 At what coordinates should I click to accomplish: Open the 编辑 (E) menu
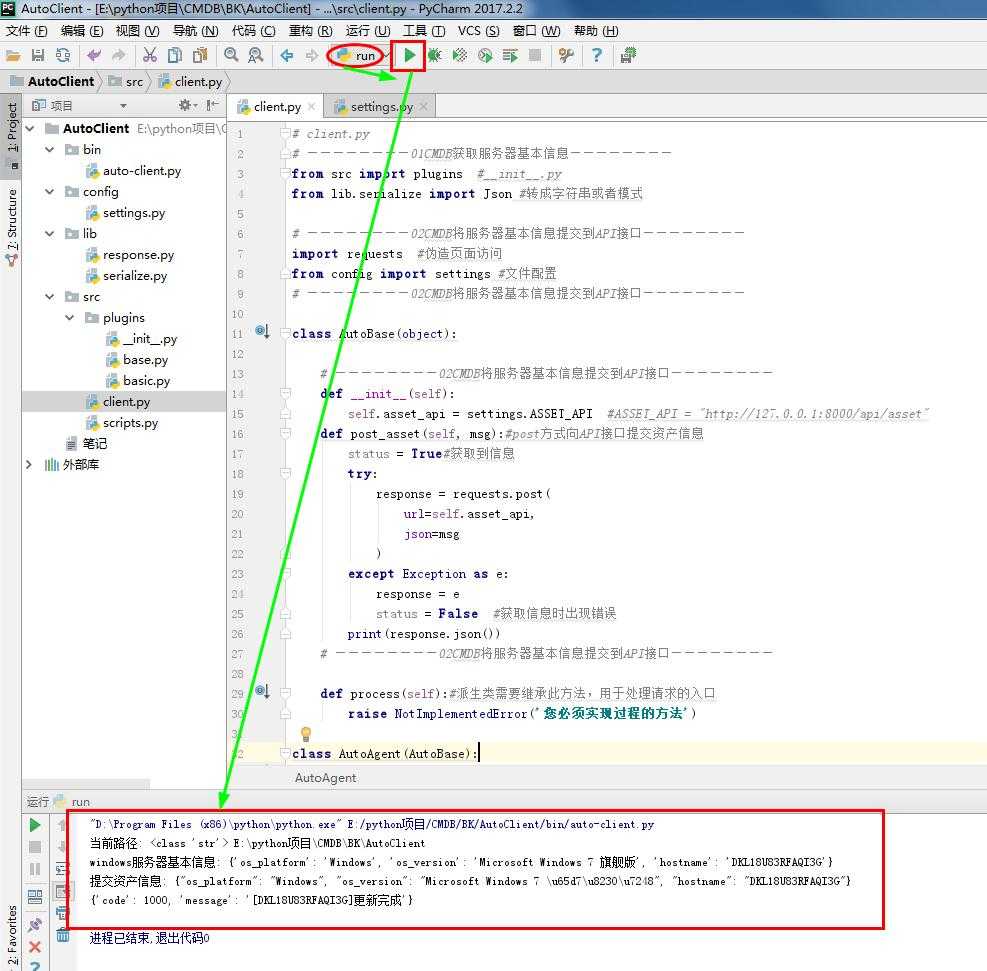(x=82, y=31)
